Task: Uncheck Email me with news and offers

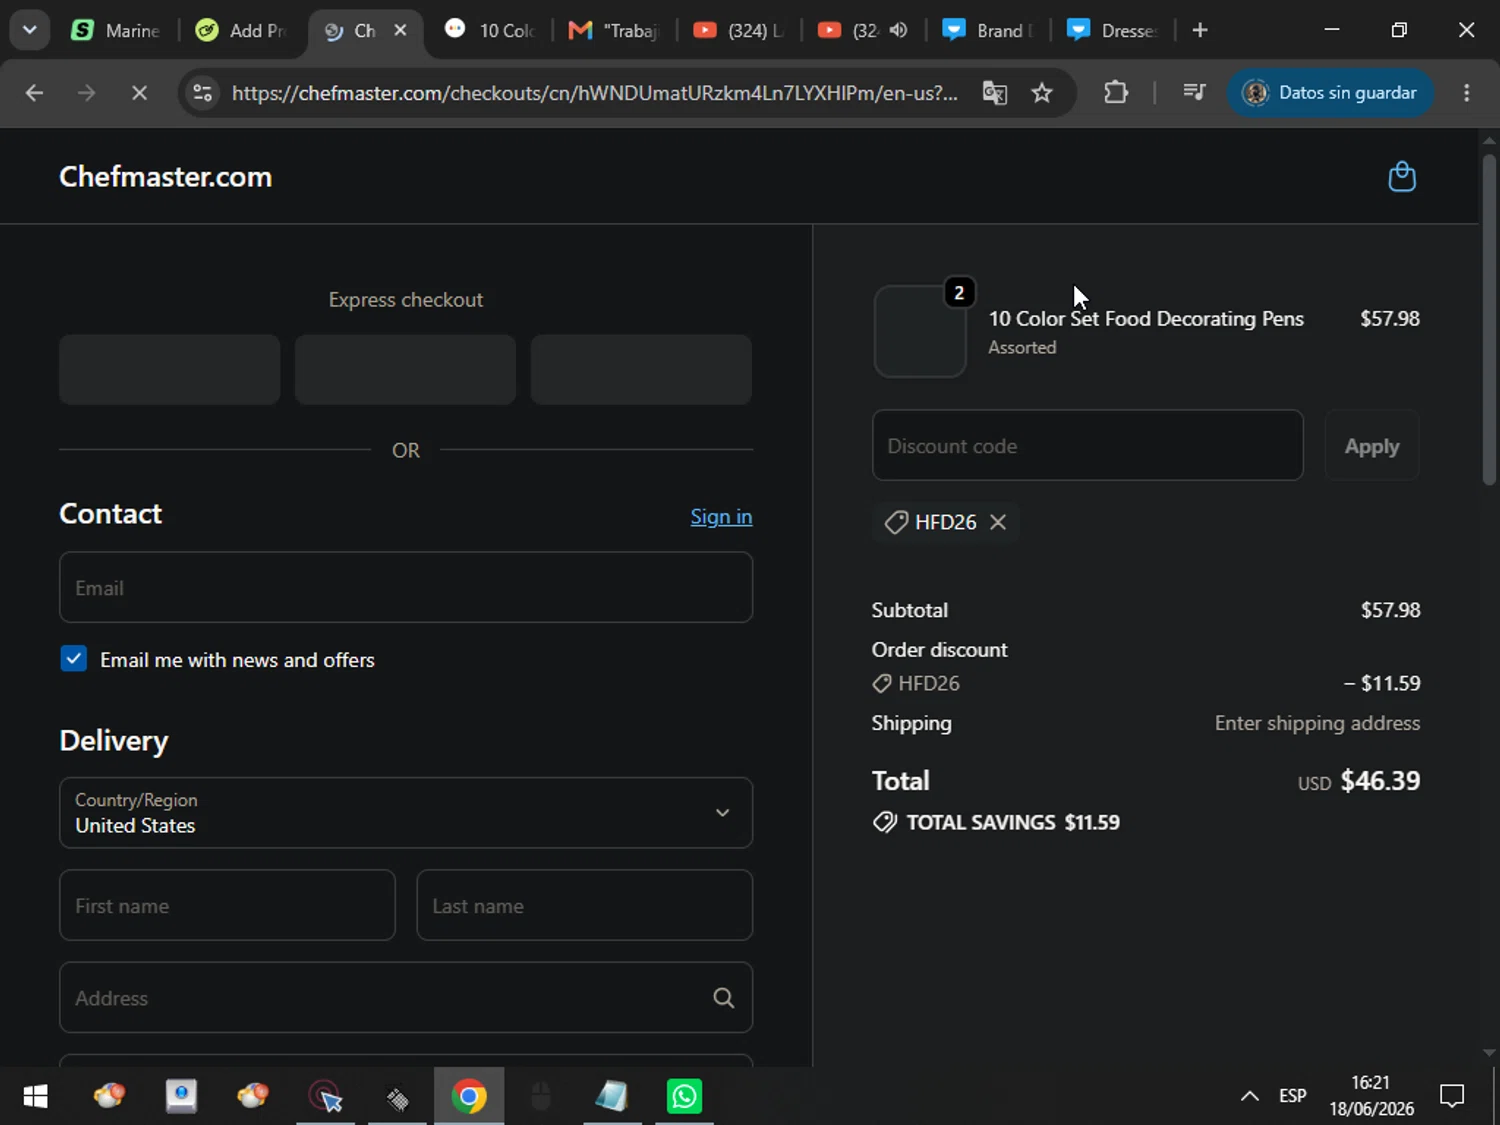Action: coord(73,659)
